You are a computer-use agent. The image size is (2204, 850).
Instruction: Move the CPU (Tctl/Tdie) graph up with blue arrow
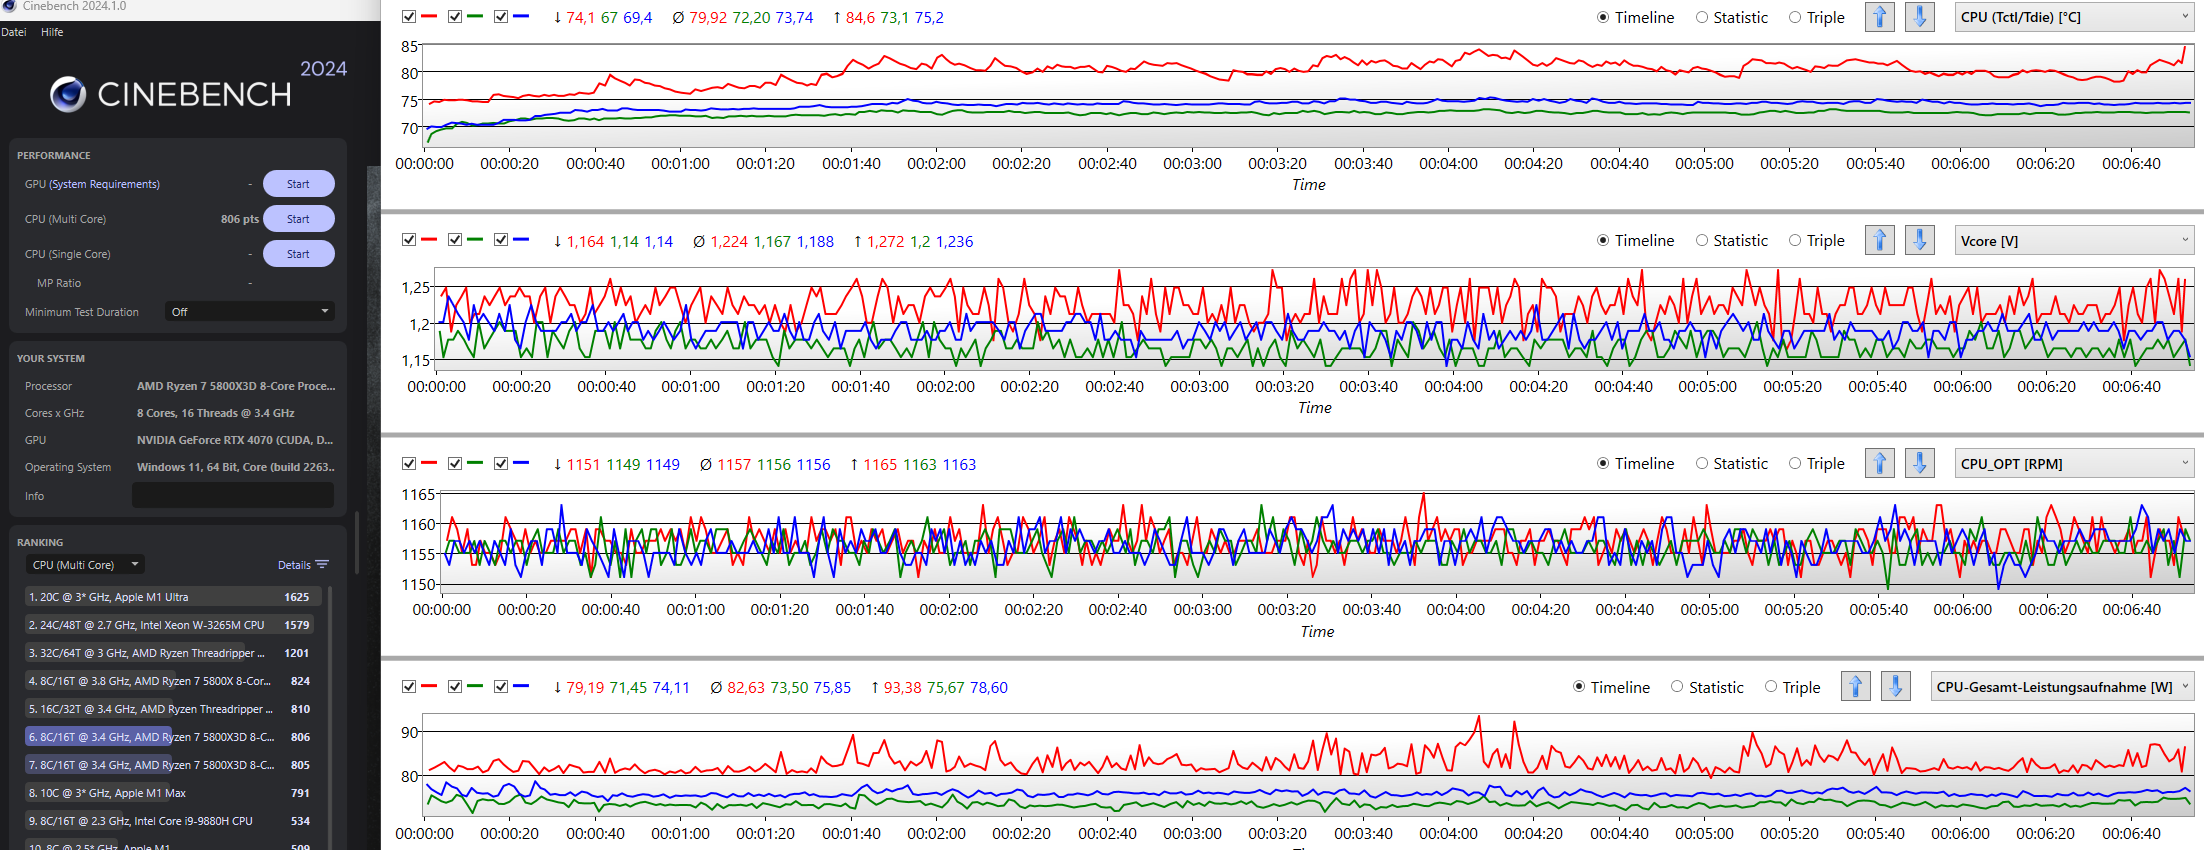(1880, 17)
